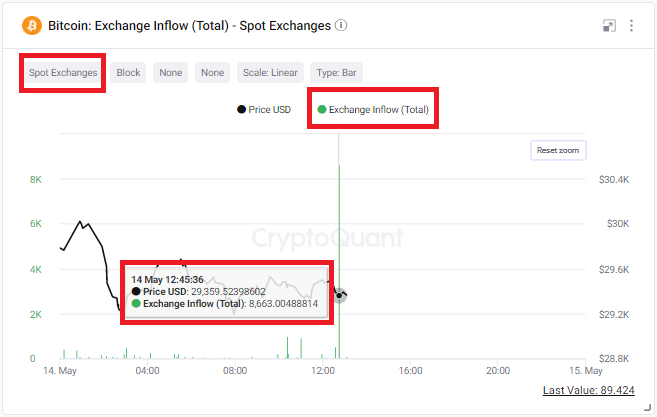Screen dimensions: 657x417
Task: Grab the corner resize handle icon
Action: pos(647,407)
